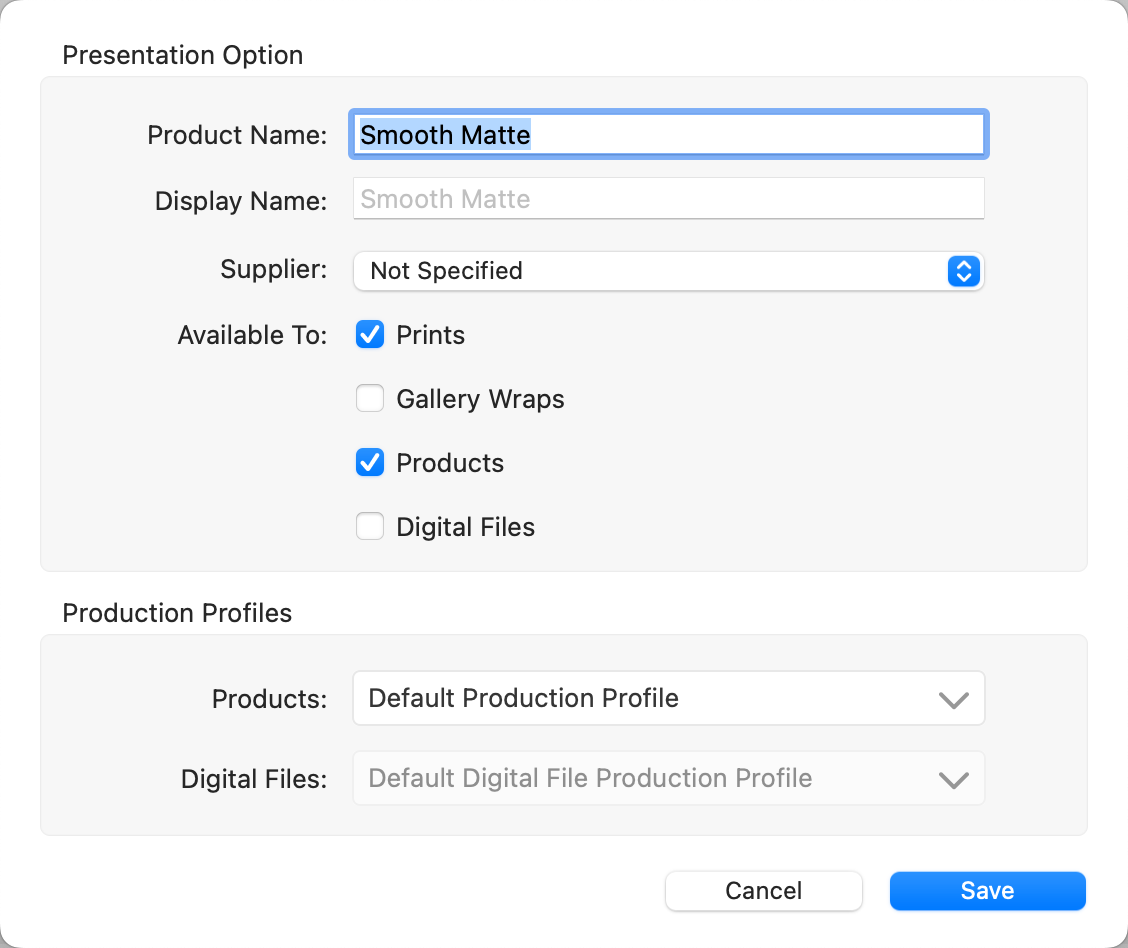Screen dimensions: 1128x948
Task: Click the 'Prints' checkbox label text
Action: click(430, 336)
